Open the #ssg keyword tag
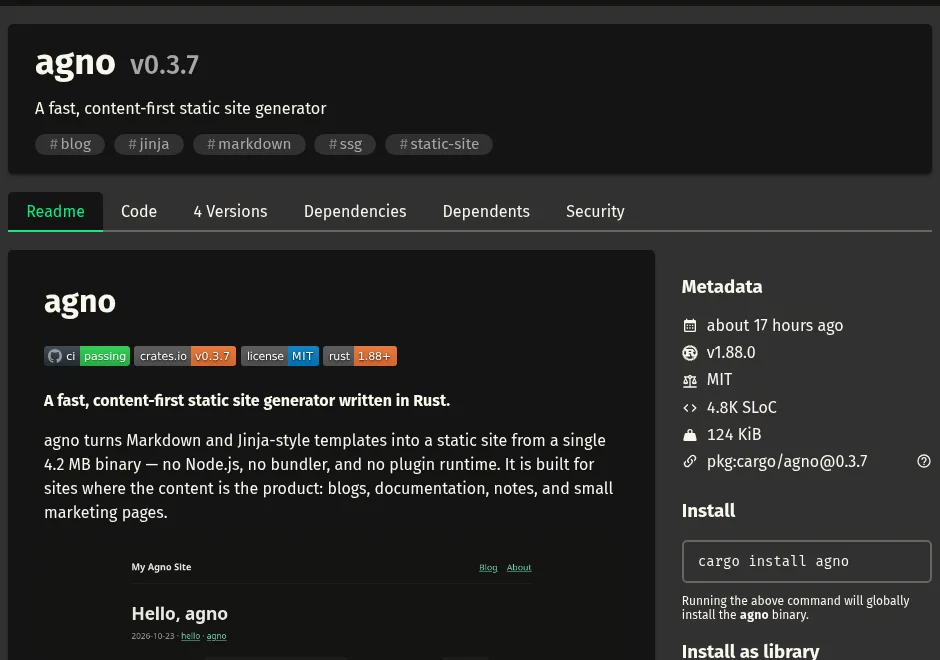 [x=345, y=144]
